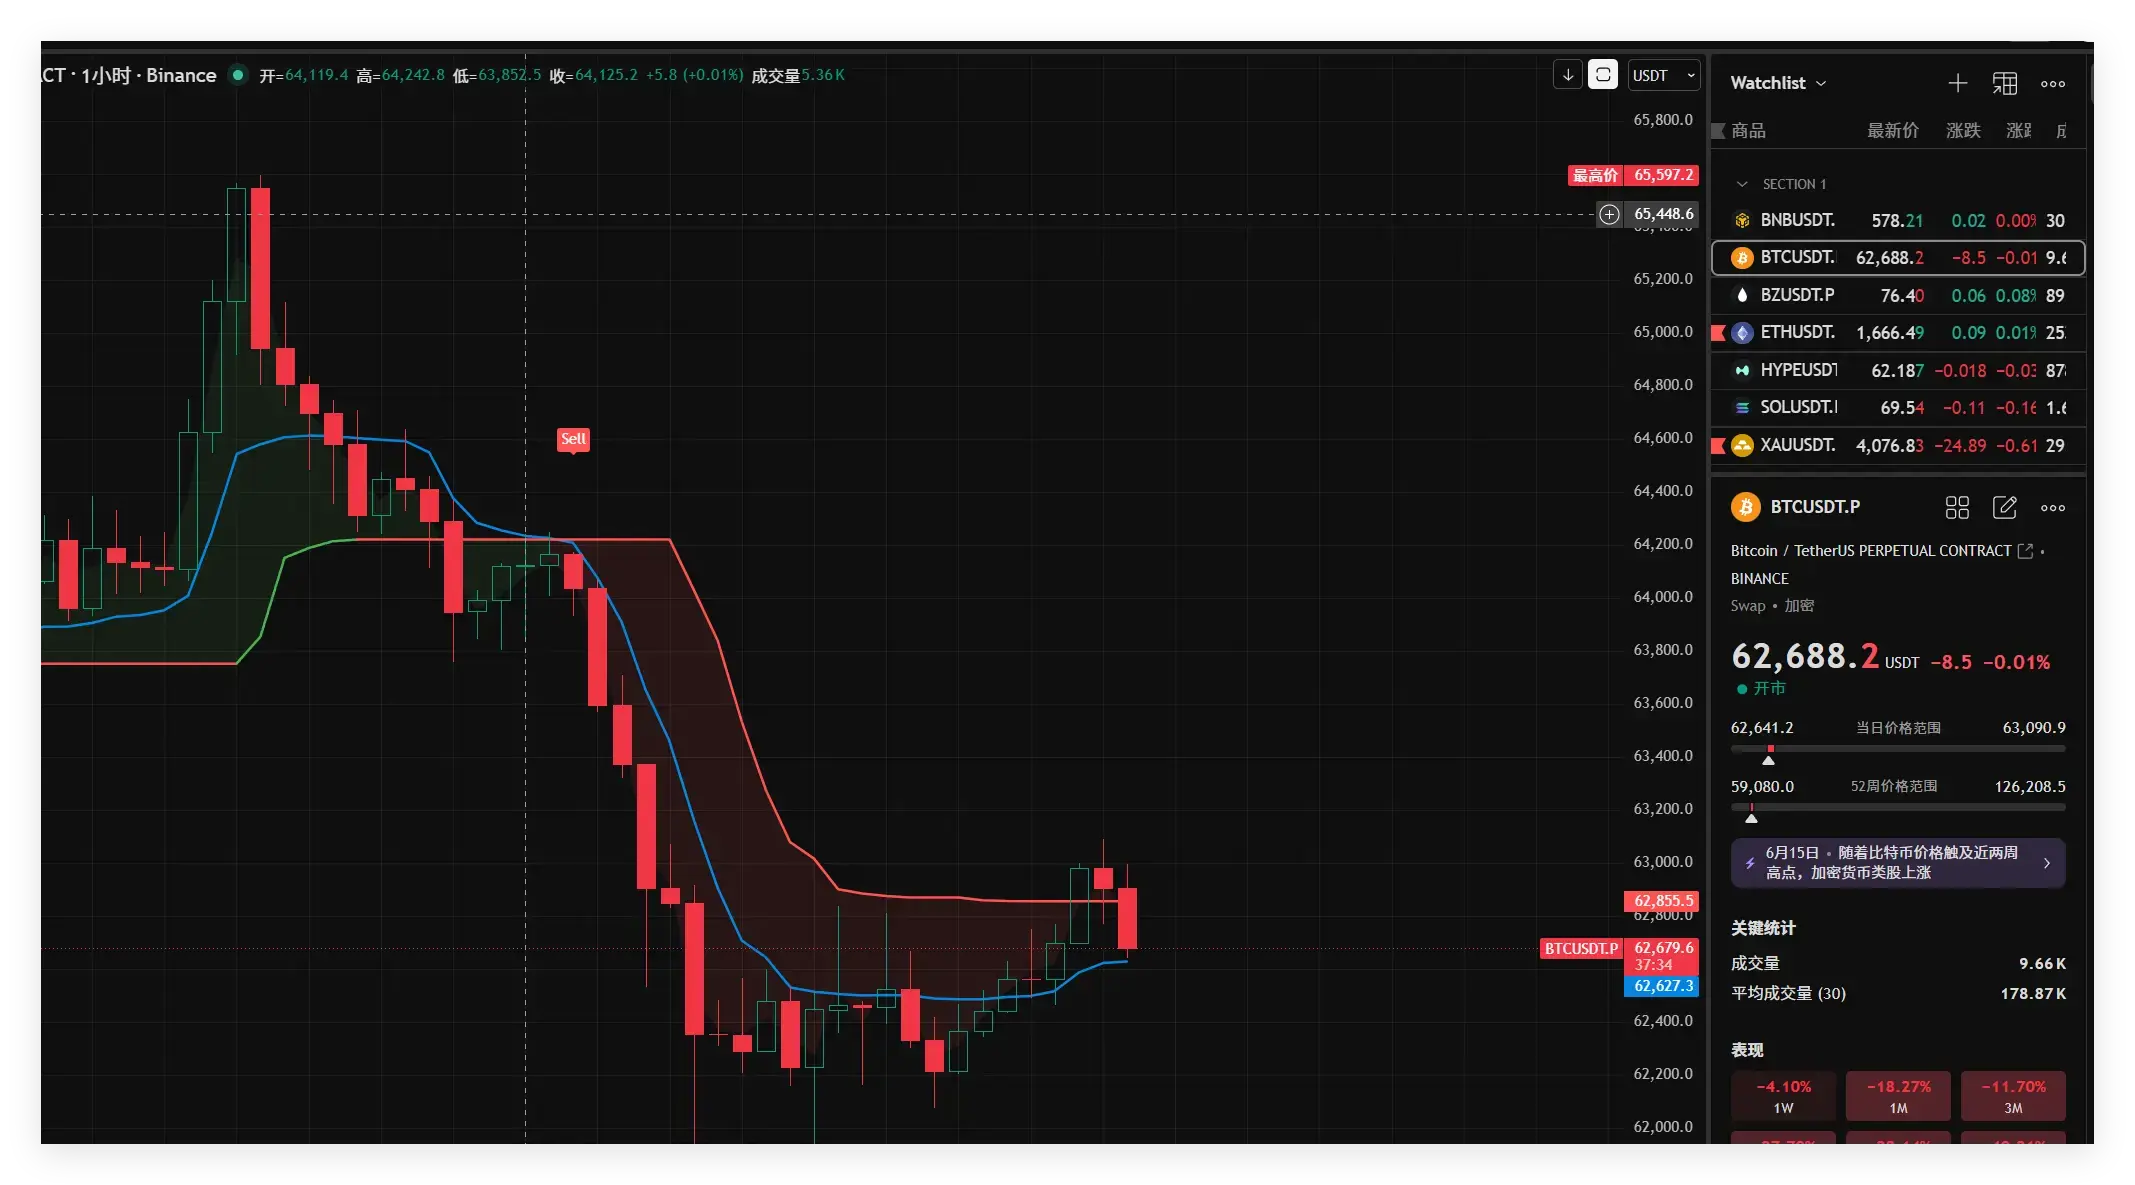Toggle the white rounded-square button next to USDT
Screen dimensions: 2135x1185
pyautogui.click(x=1603, y=75)
